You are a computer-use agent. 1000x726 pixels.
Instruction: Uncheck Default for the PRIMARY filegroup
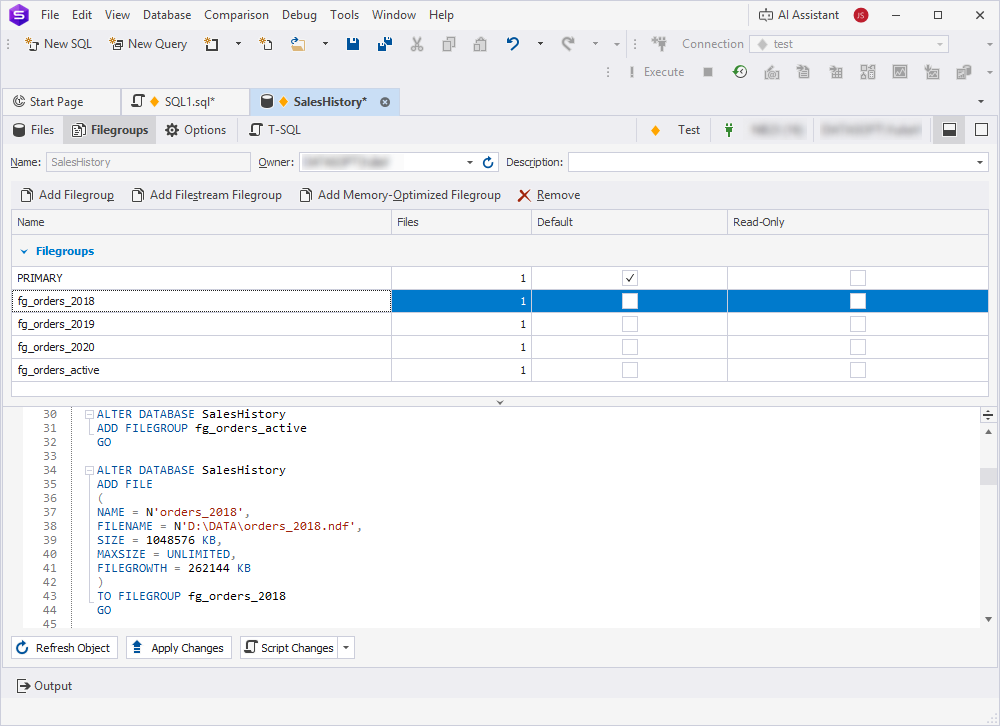click(629, 277)
